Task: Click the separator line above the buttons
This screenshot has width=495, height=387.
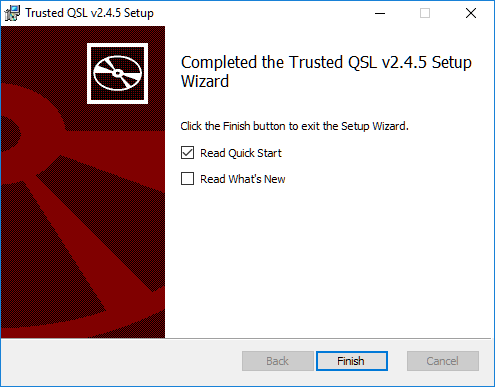Action: (246, 338)
